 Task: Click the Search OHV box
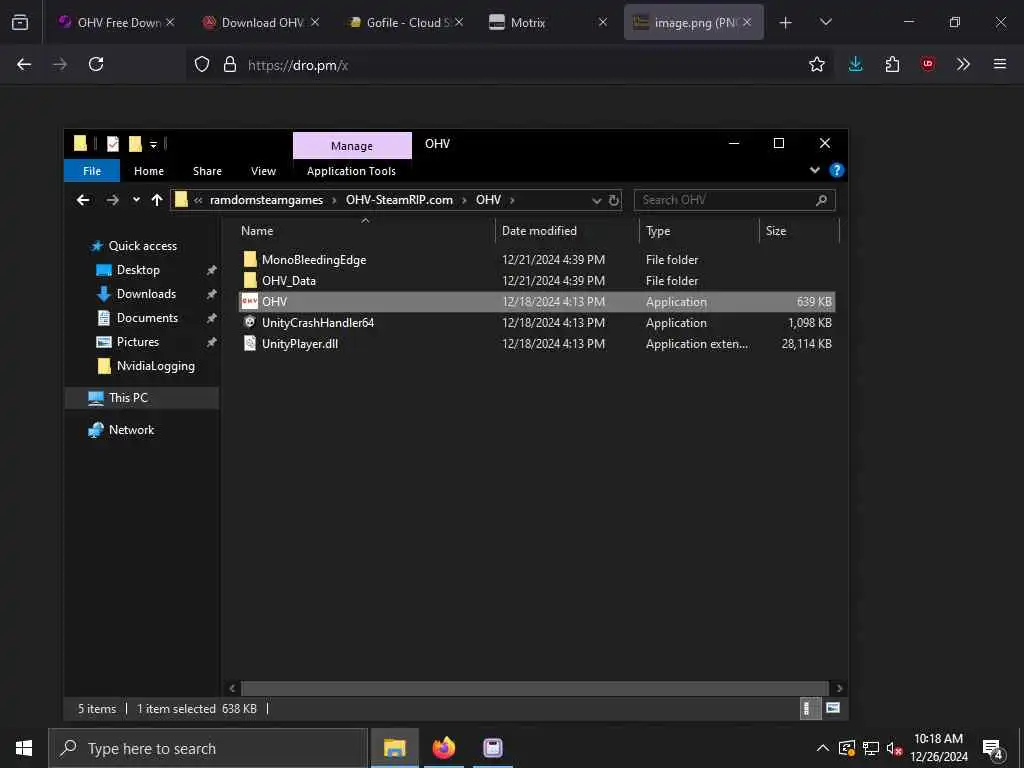click(734, 200)
